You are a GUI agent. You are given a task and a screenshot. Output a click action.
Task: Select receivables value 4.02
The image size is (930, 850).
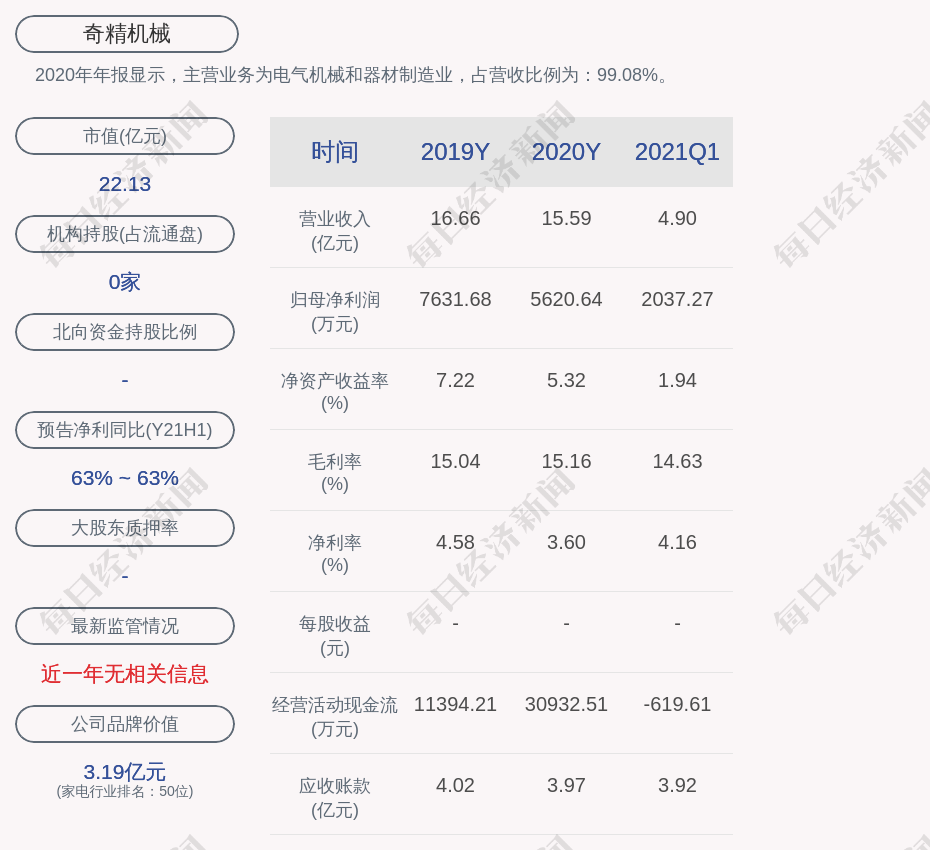tap(455, 785)
